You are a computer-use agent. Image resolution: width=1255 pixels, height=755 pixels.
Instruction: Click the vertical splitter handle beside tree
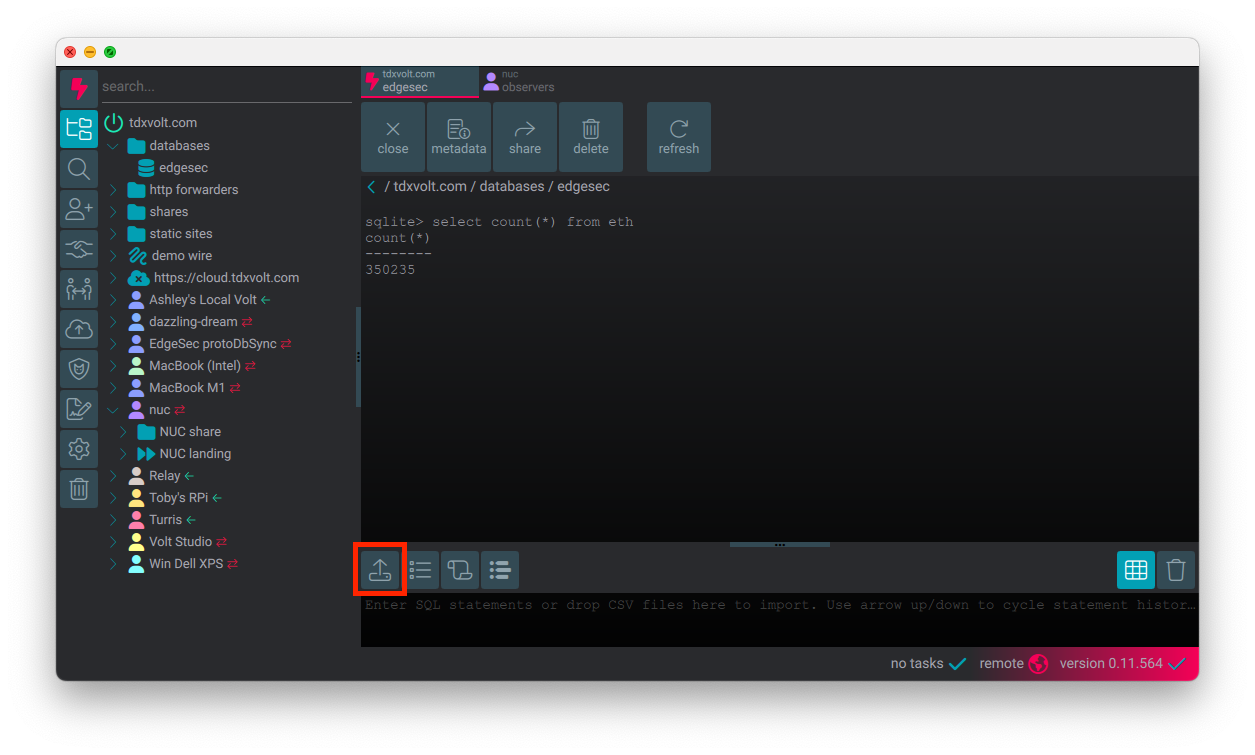[358, 357]
